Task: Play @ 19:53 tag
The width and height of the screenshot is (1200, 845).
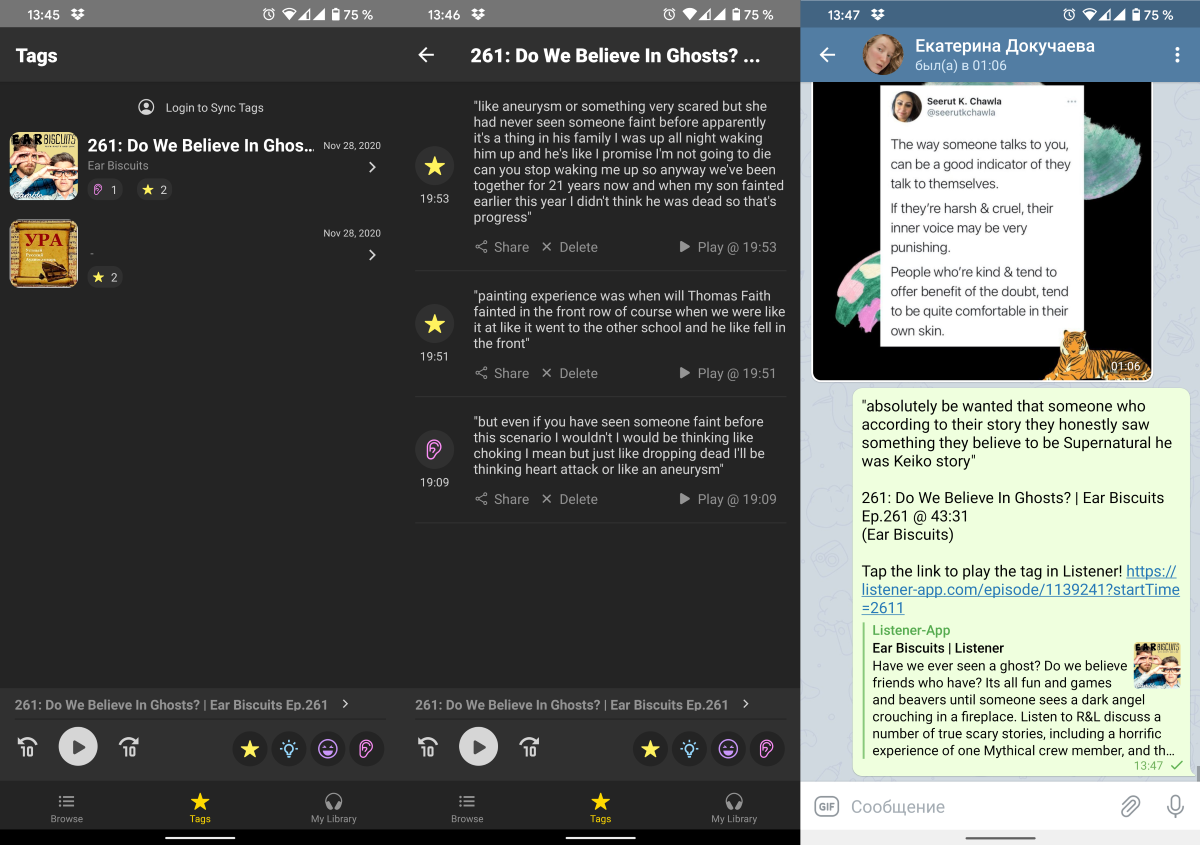Action: [x=727, y=247]
